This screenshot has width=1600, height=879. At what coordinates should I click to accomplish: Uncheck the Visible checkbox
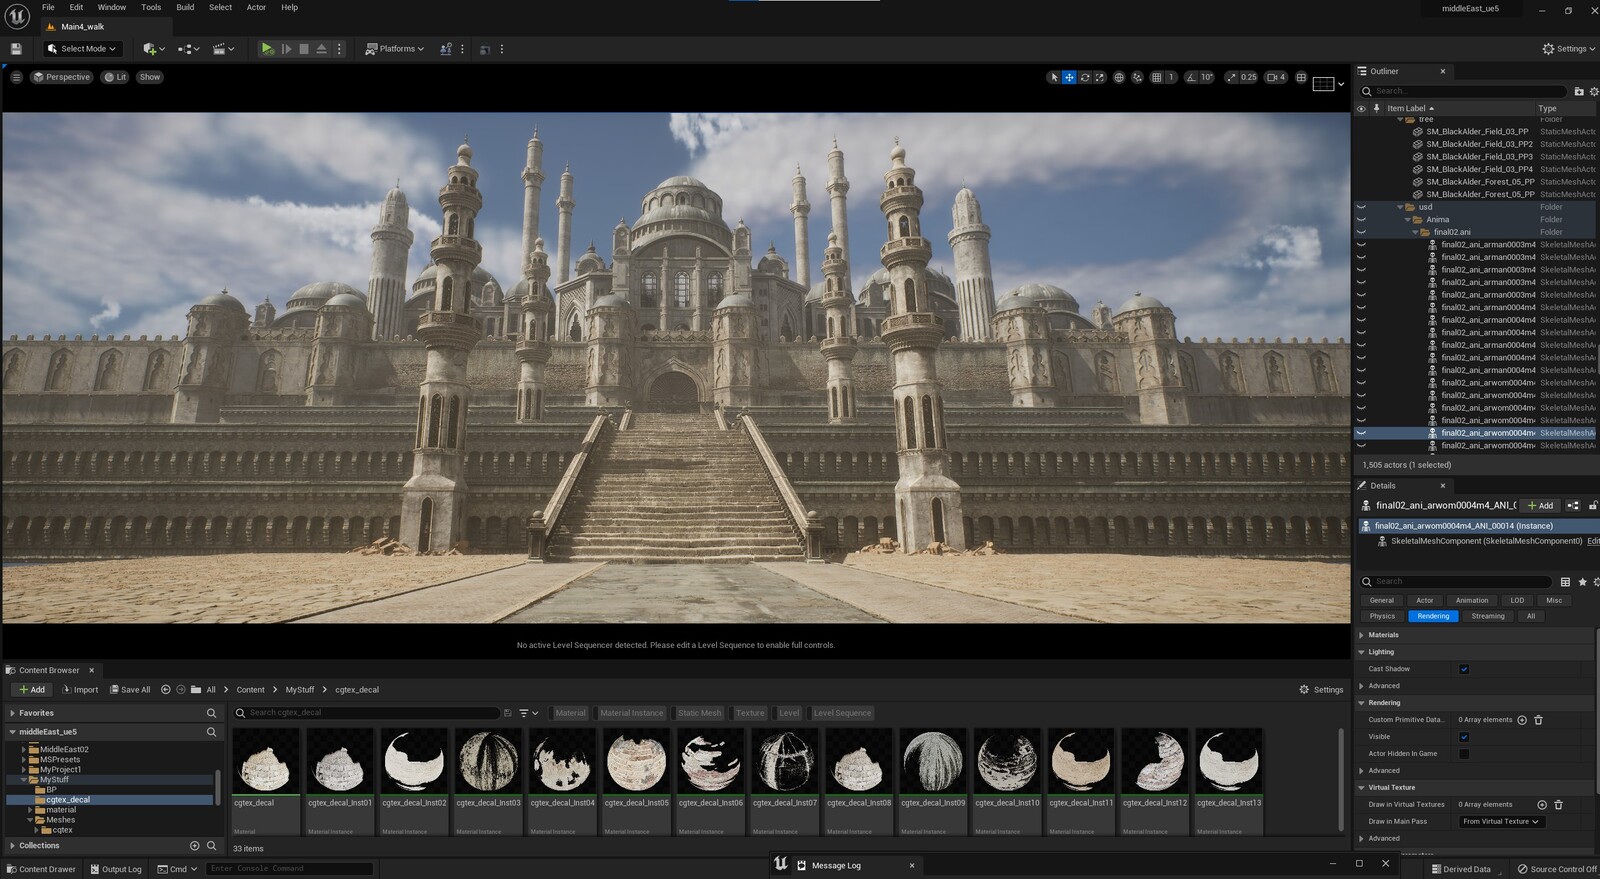(1464, 737)
